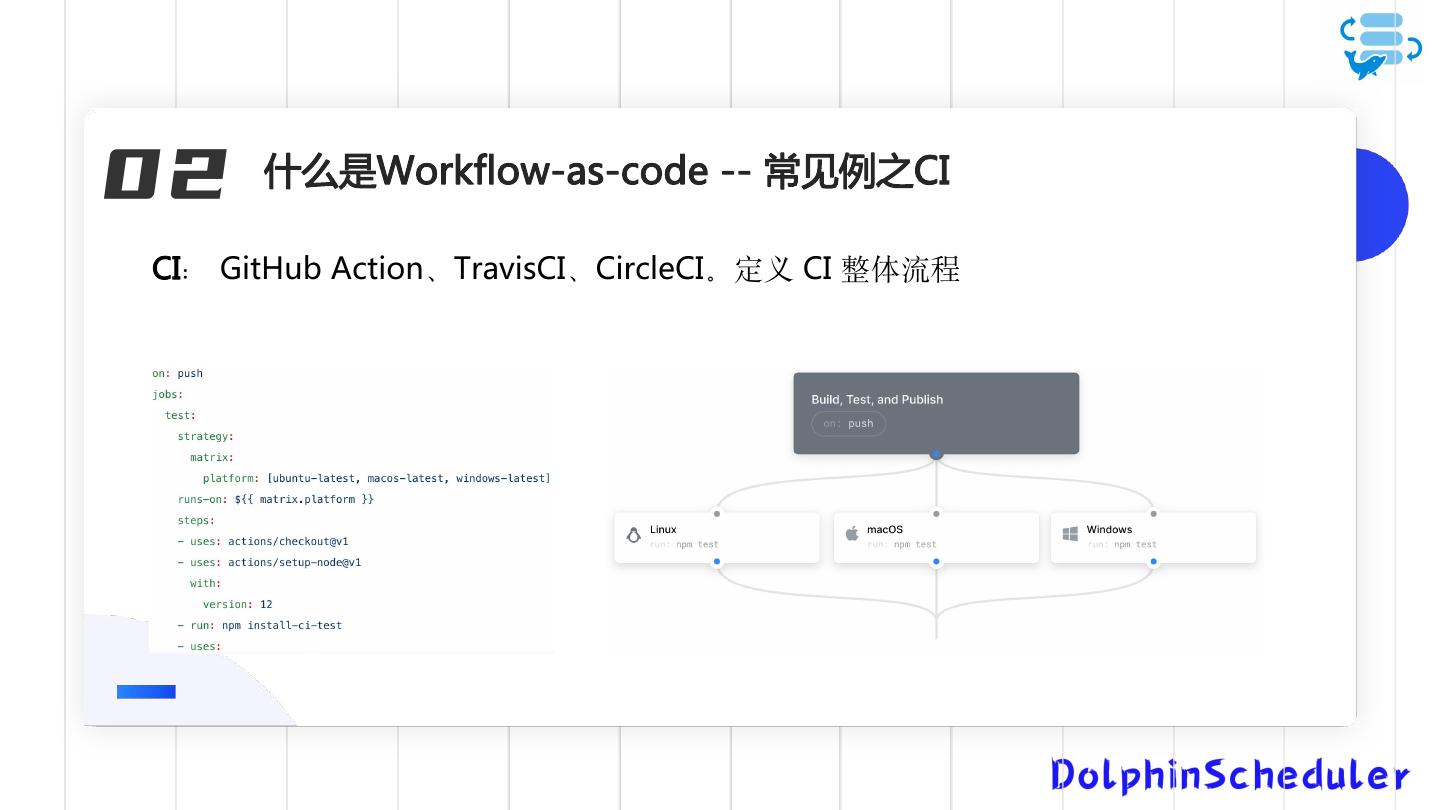Expand the macOS node's top connection point
The width and height of the screenshot is (1440, 810).
pyautogui.click(x=936, y=513)
